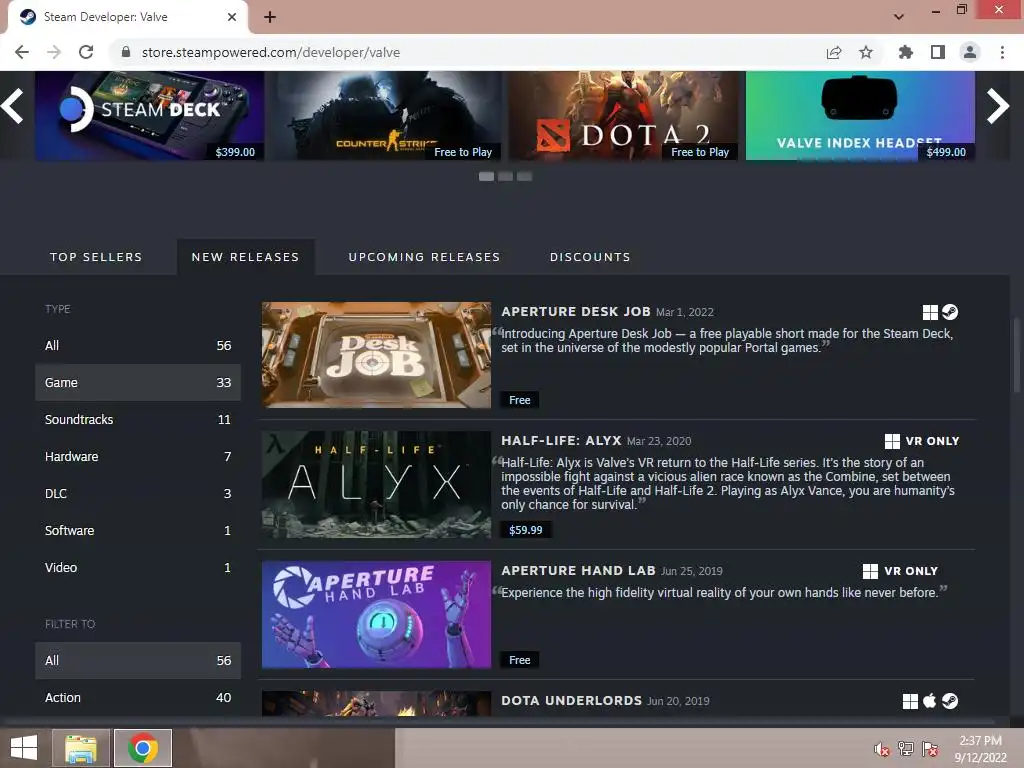Open the Aperture Hand Lab title link
1024x768 pixels.
point(579,571)
